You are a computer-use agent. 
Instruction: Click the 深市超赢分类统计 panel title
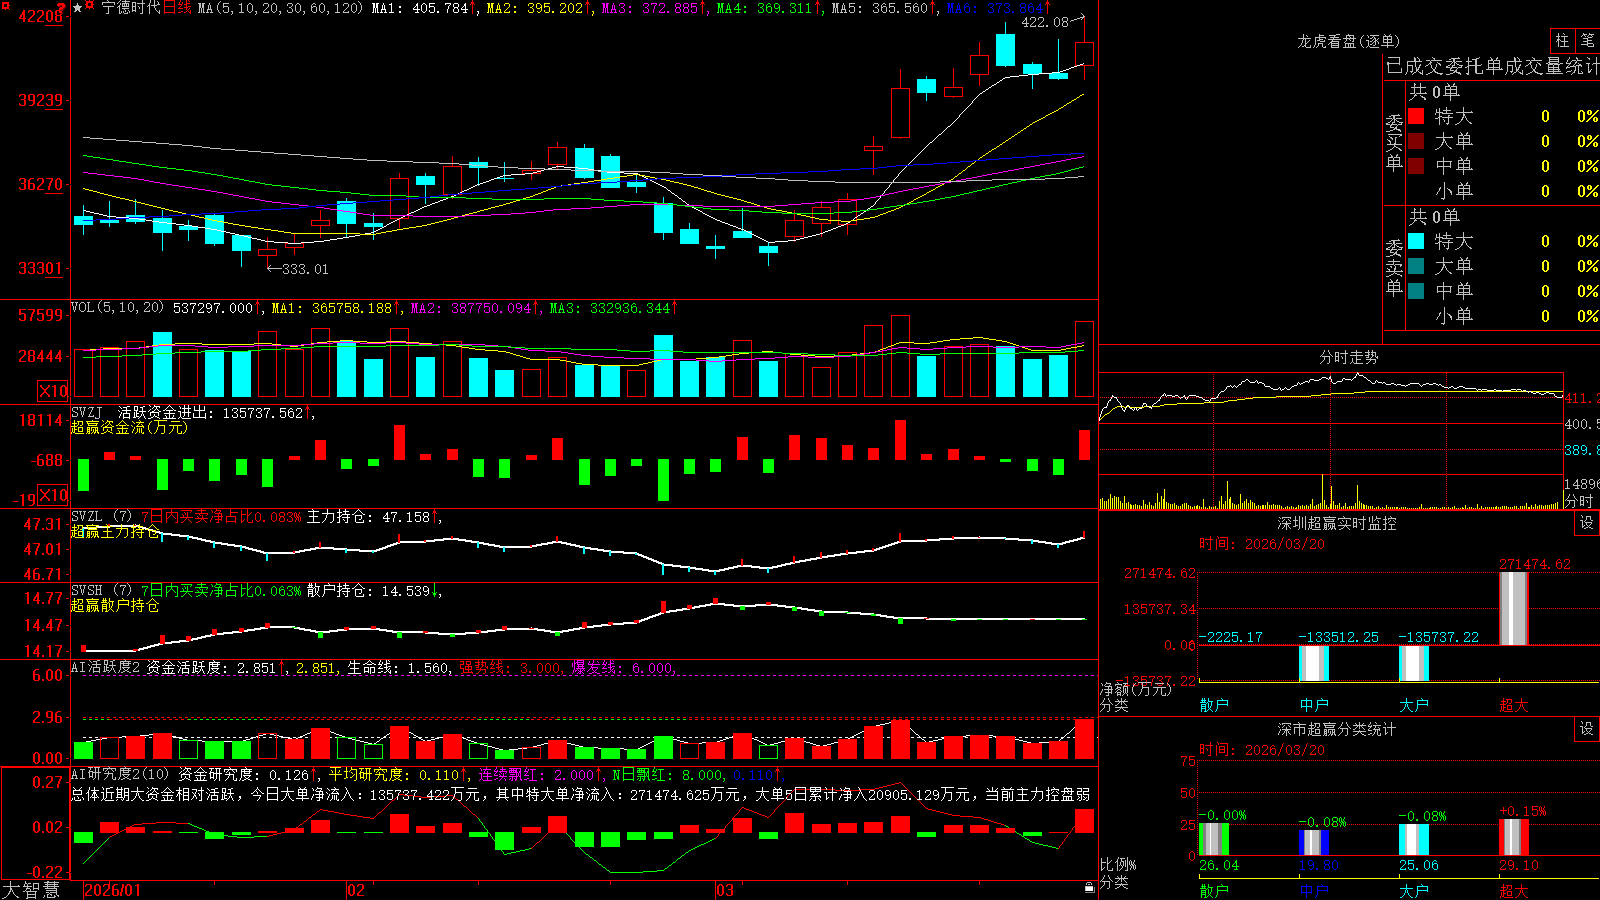point(1336,729)
